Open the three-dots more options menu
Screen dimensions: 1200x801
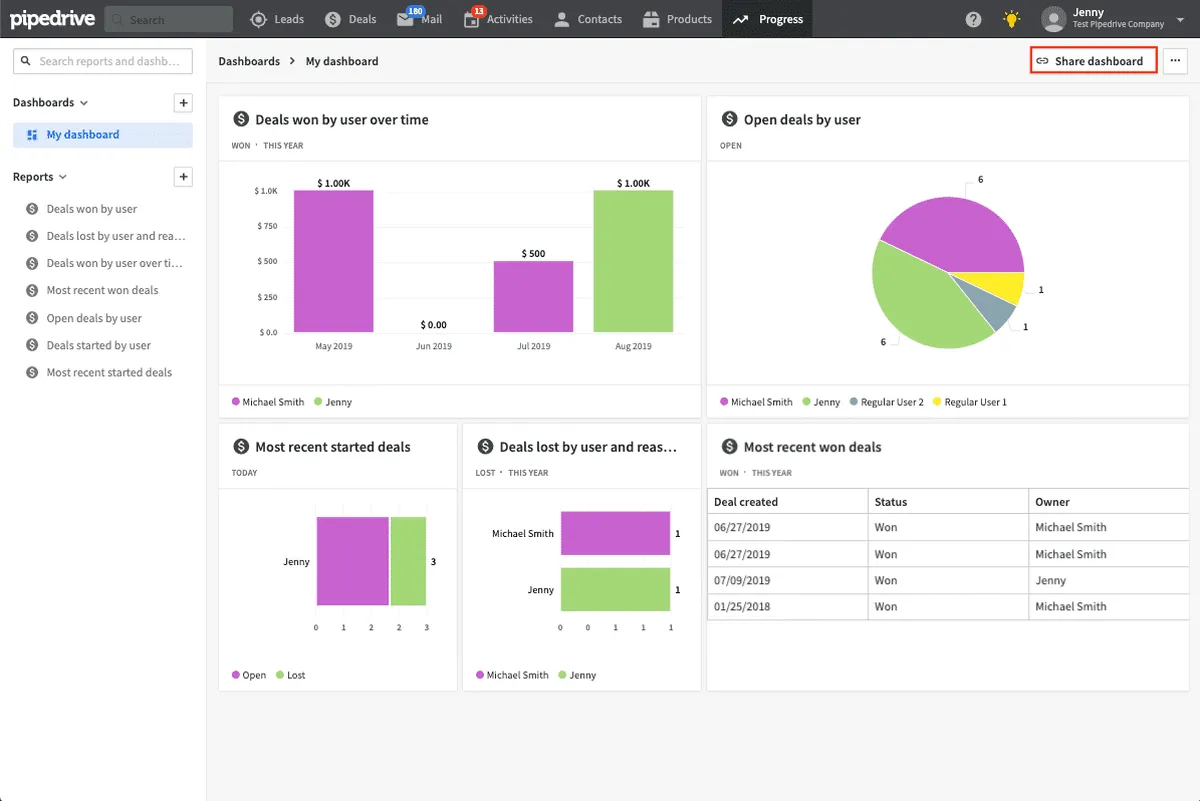1175,61
